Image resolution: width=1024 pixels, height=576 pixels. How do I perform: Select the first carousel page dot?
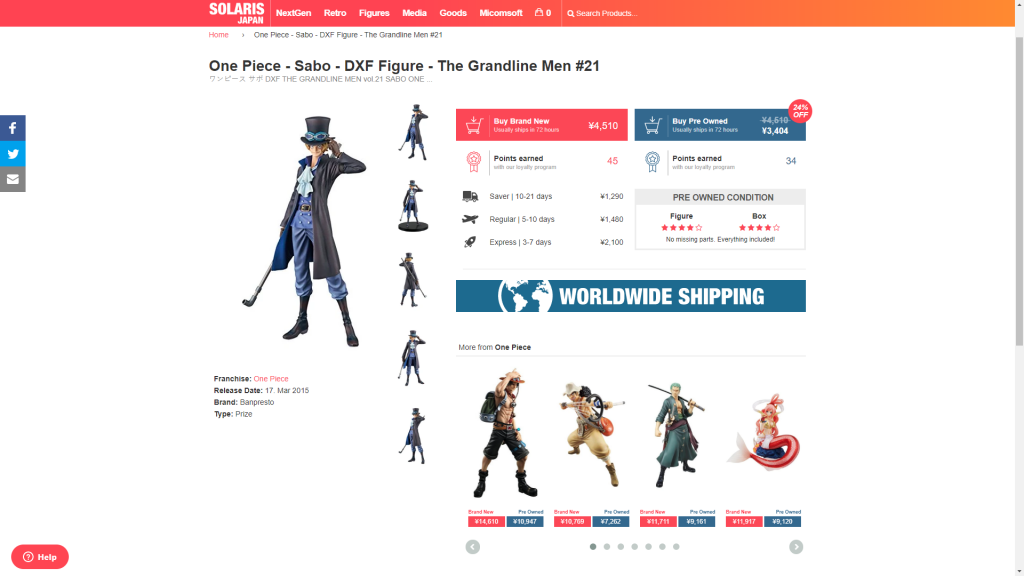pyautogui.click(x=593, y=547)
